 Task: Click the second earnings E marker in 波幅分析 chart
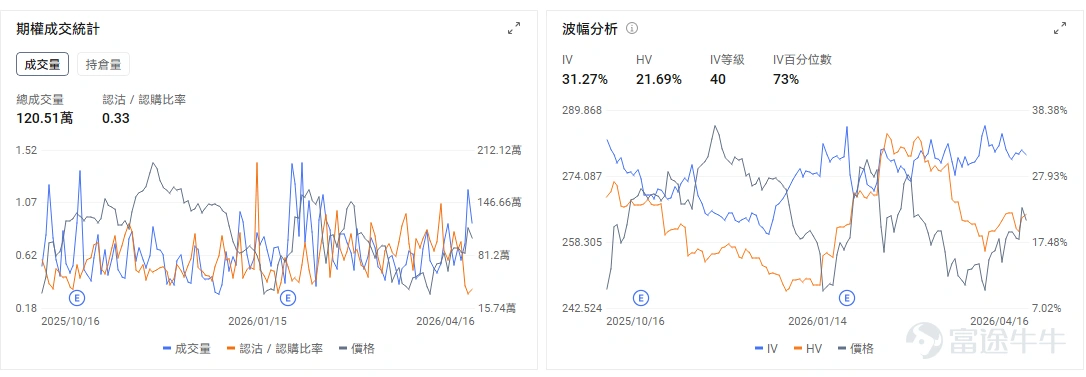(x=846, y=298)
